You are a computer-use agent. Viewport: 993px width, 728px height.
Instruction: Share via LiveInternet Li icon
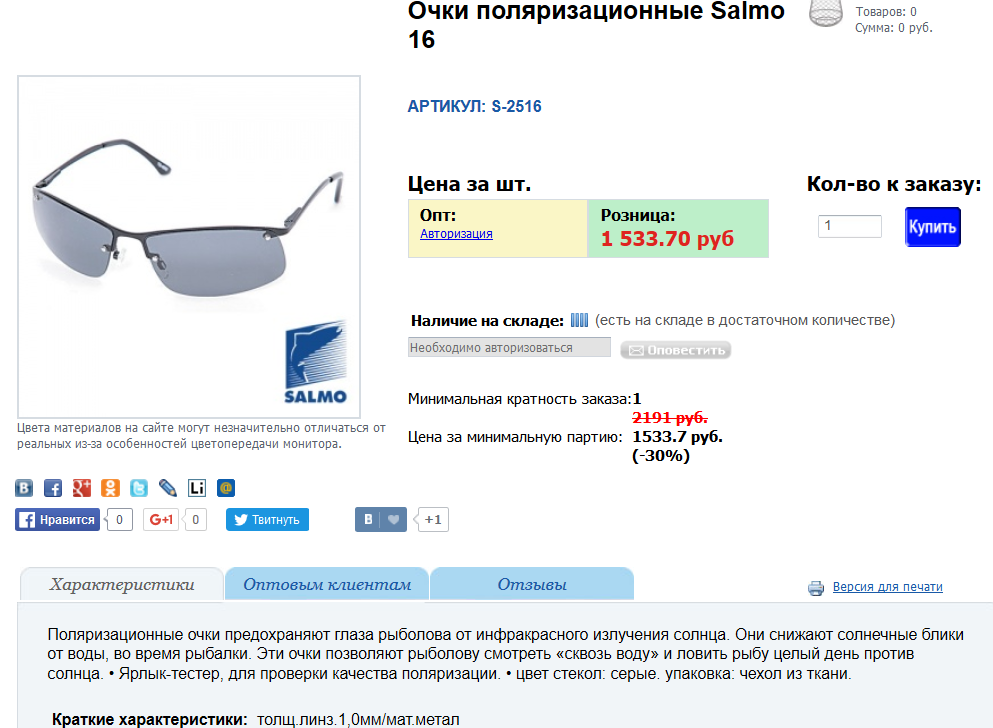[197, 488]
